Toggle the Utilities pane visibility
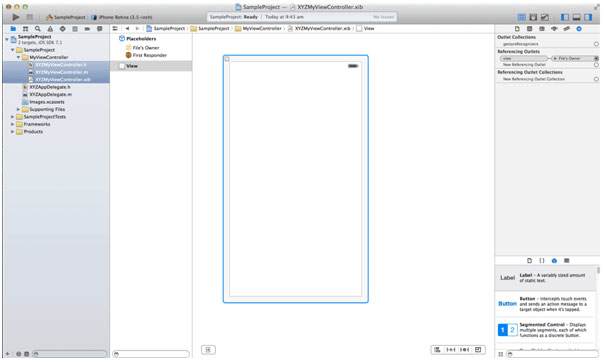 pos(588,17)
